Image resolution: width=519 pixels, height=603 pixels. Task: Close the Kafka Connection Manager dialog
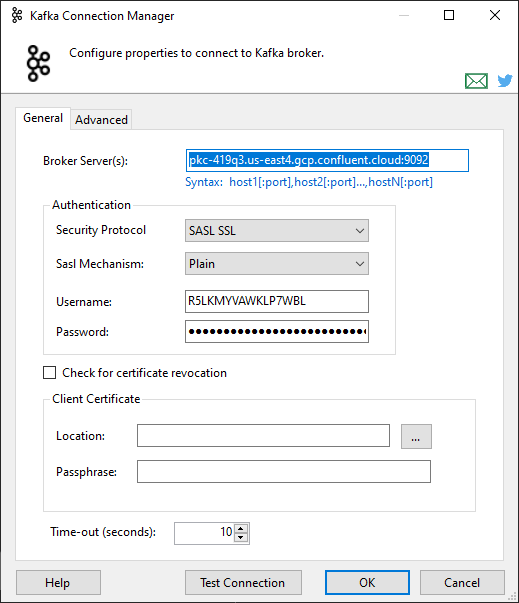(x=495, y=15)
